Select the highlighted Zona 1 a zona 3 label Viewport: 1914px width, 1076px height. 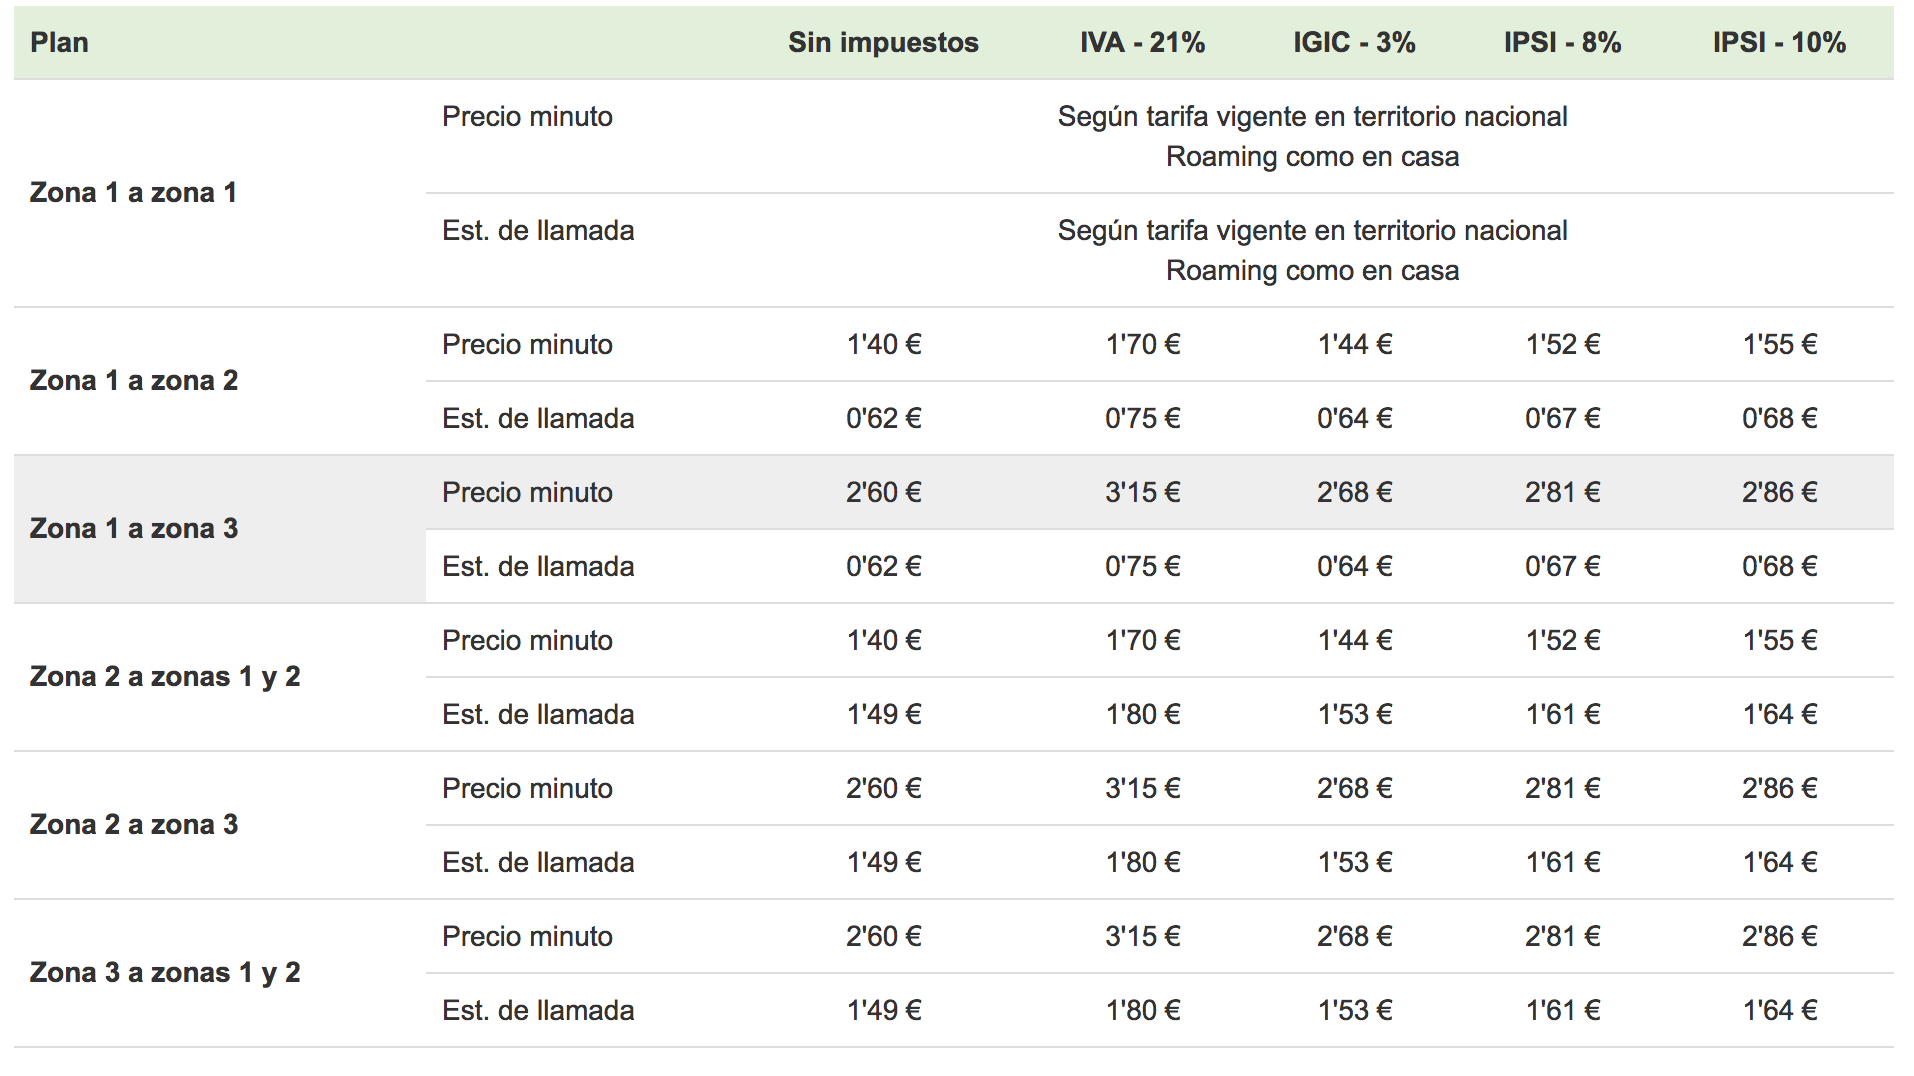[x=134, y=529]
